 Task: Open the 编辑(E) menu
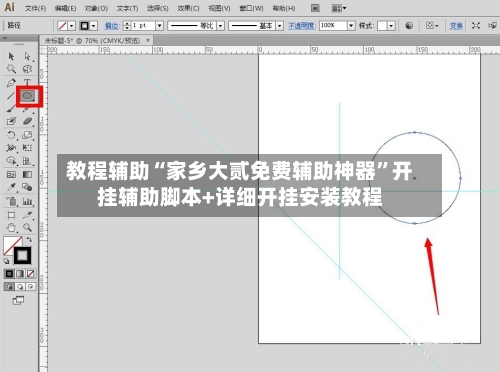(x=66, y=8)
